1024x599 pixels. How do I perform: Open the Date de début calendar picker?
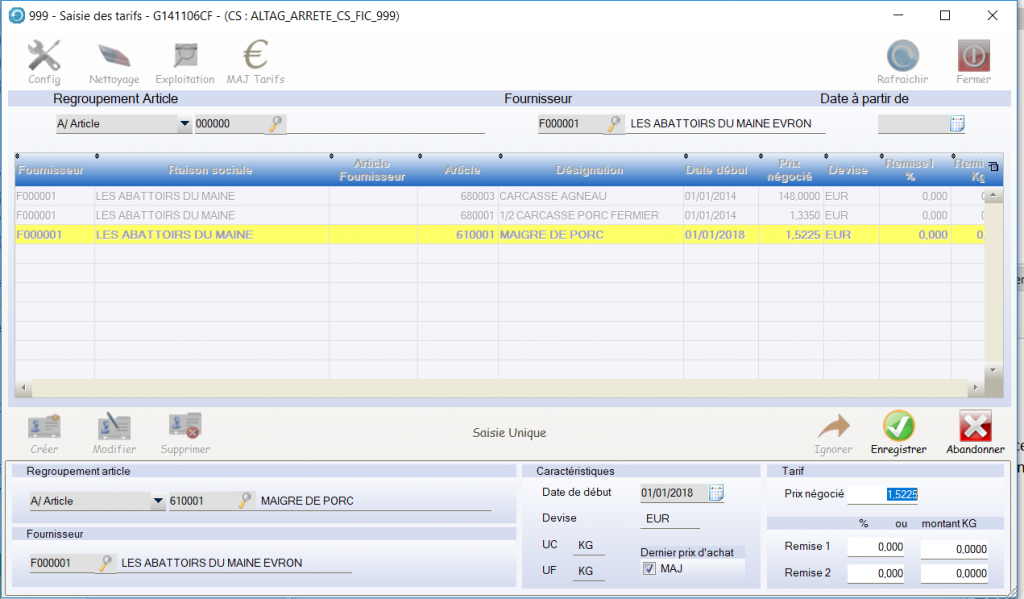(716, 492)
